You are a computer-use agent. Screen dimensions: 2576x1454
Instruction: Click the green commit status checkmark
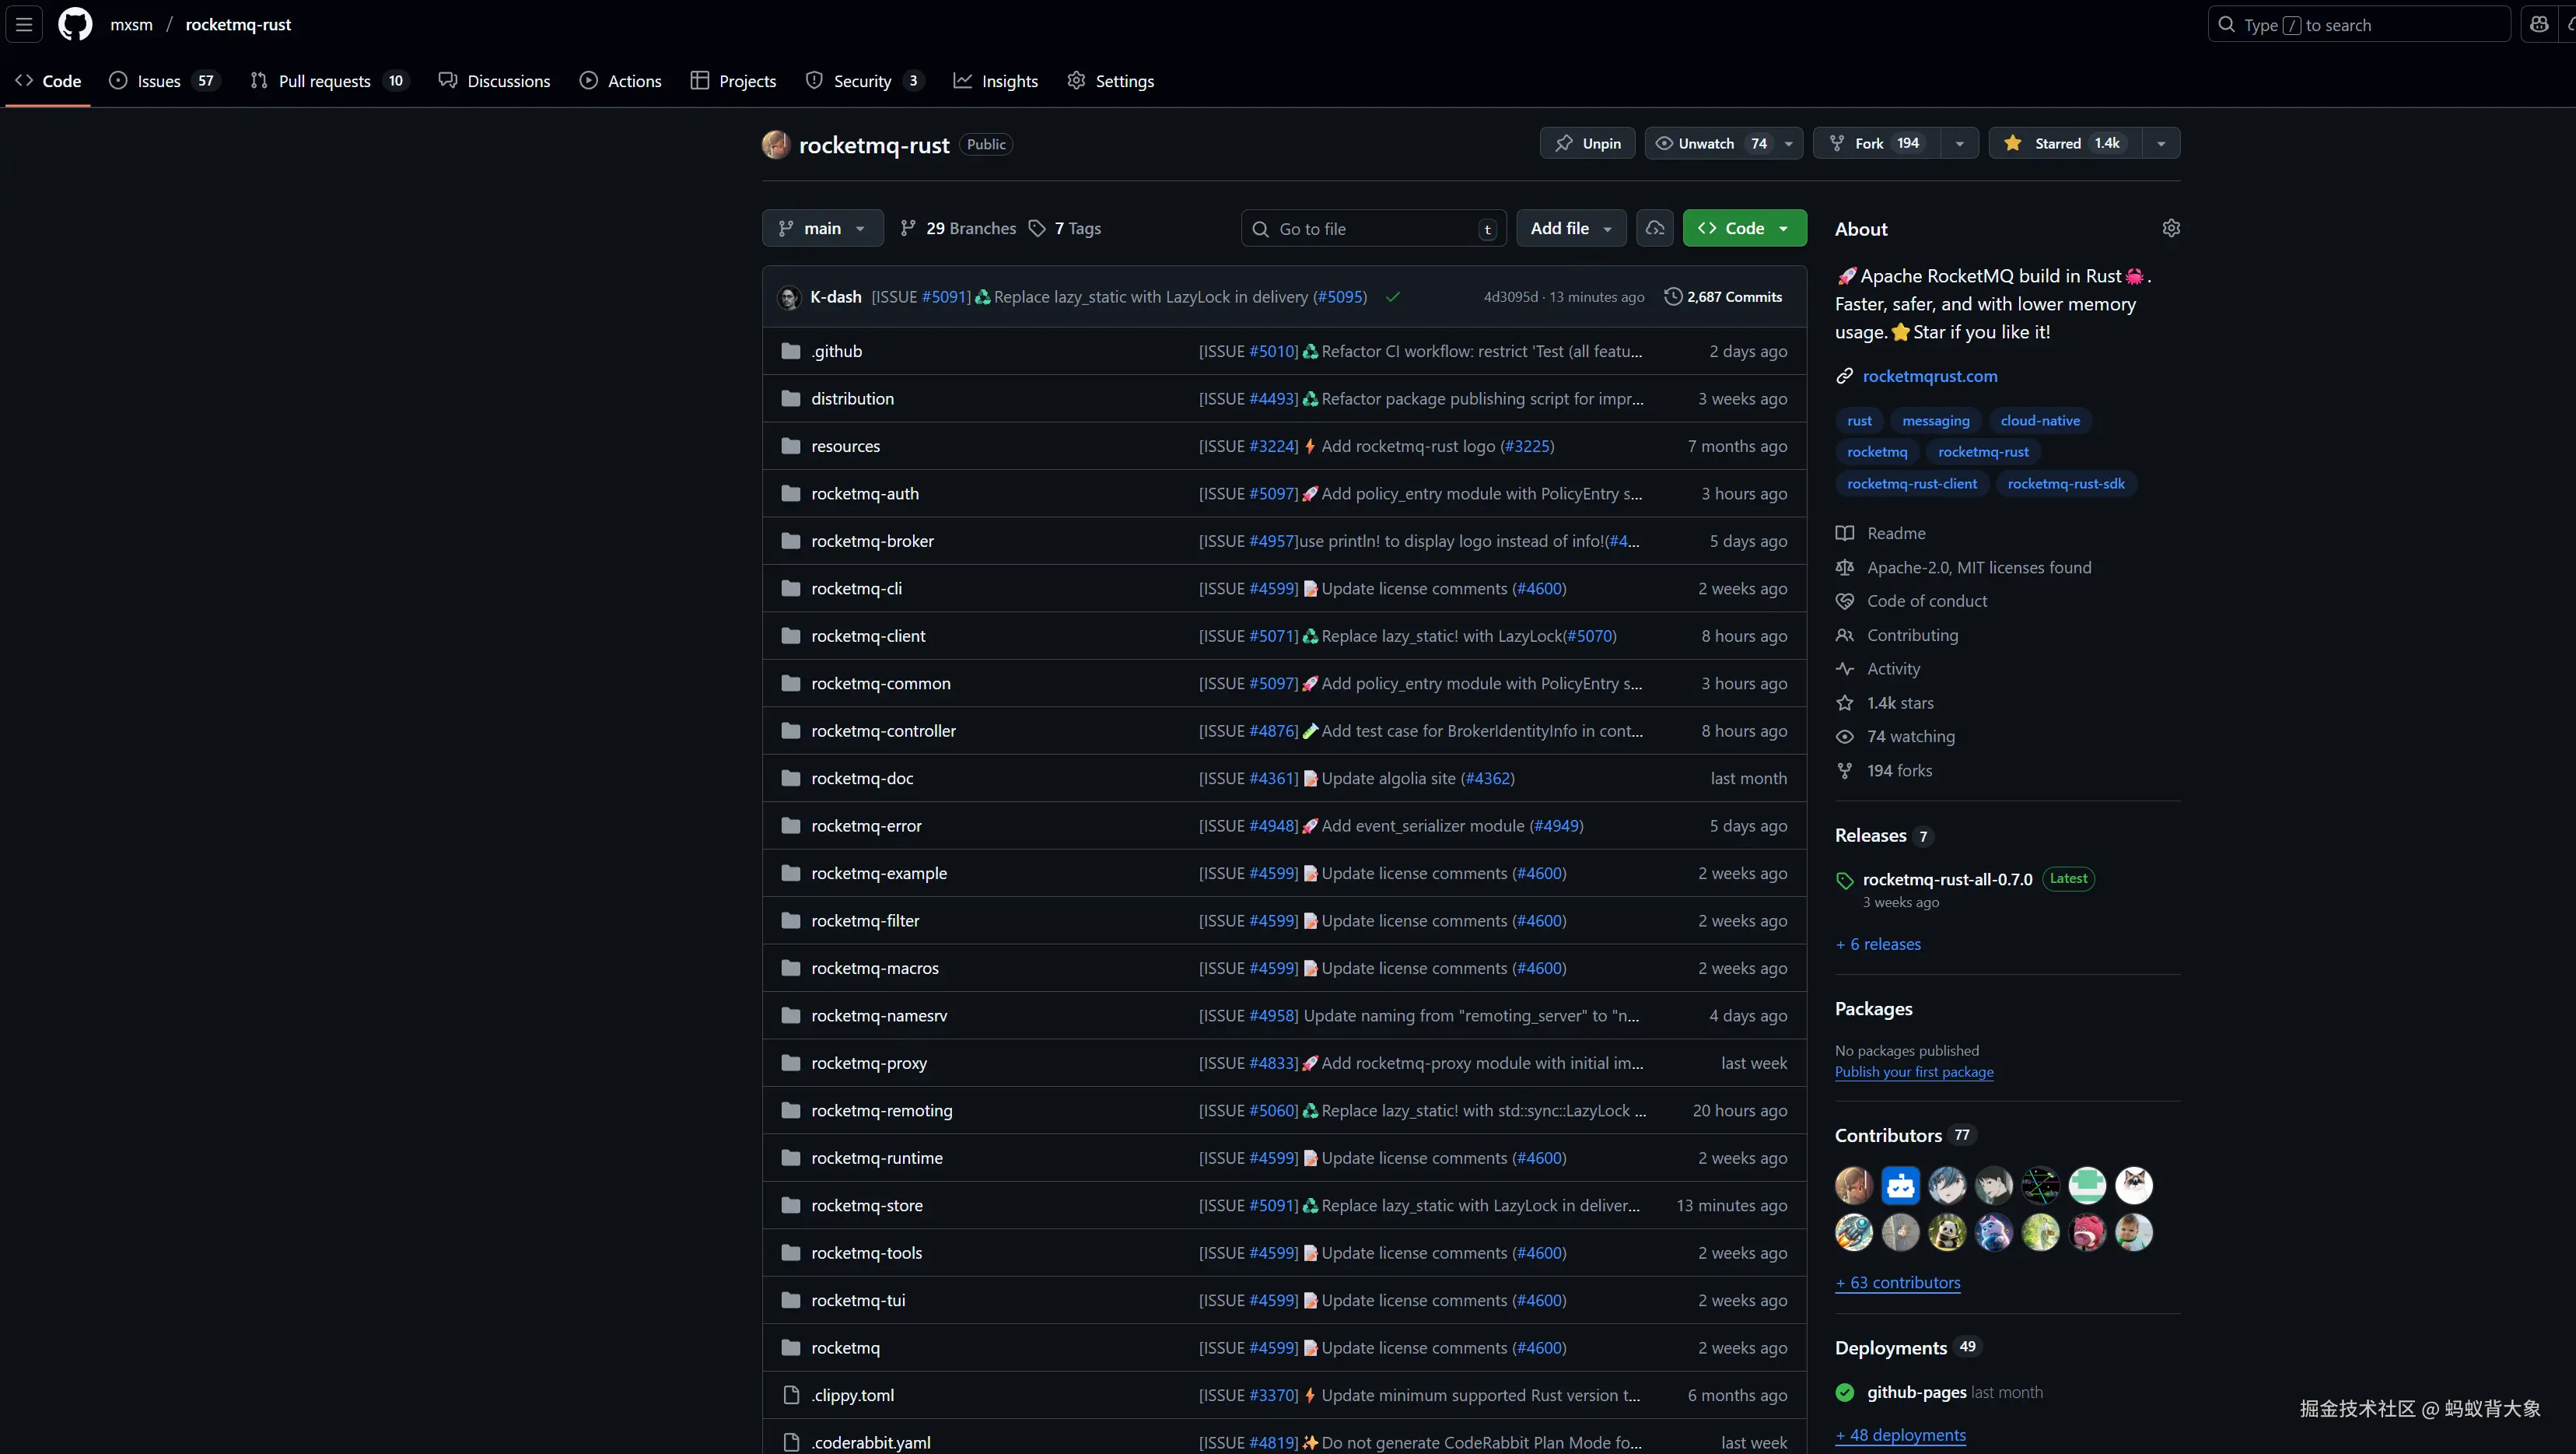tap(1392, 297)
